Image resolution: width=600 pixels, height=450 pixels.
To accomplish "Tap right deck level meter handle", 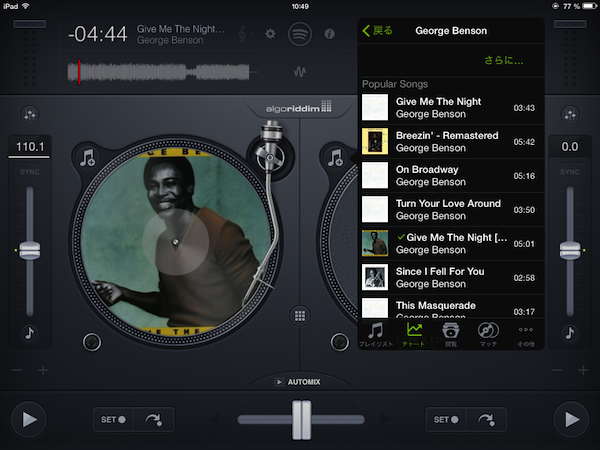I will point(570,24).
